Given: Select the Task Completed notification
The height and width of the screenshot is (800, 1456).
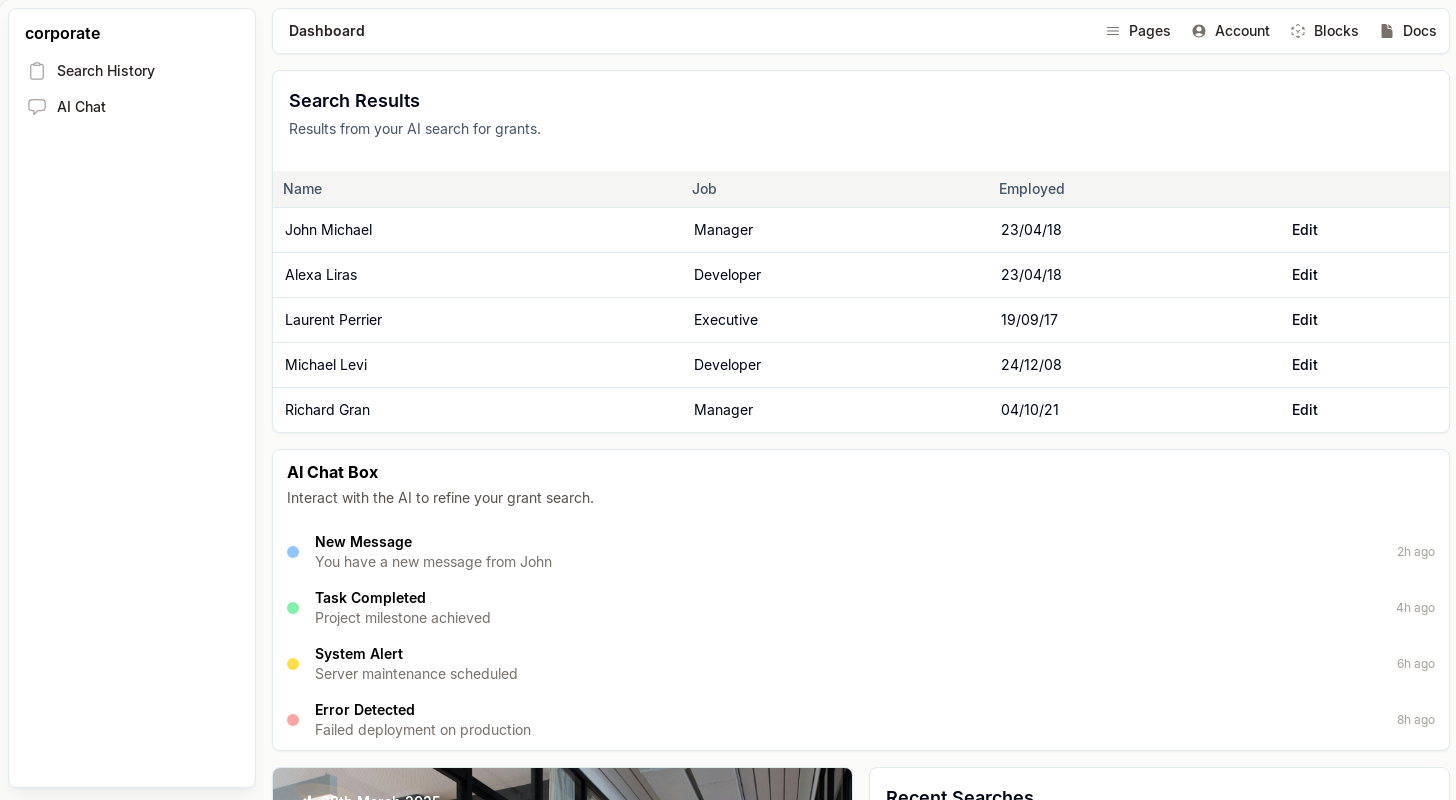Looking at the screenshot, I should [x=370, y=598].
